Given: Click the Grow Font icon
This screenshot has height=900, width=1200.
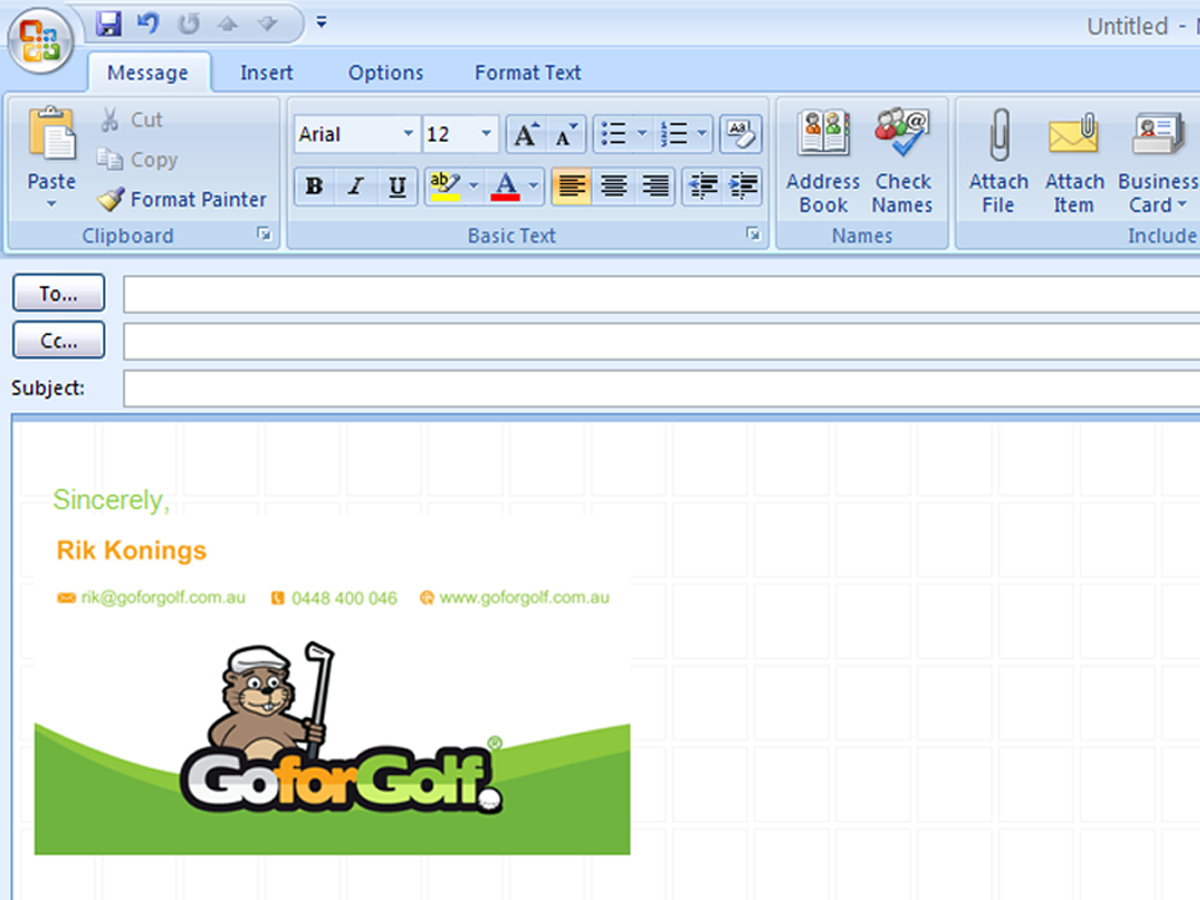Looking at the screenshot, I should 525,135.
